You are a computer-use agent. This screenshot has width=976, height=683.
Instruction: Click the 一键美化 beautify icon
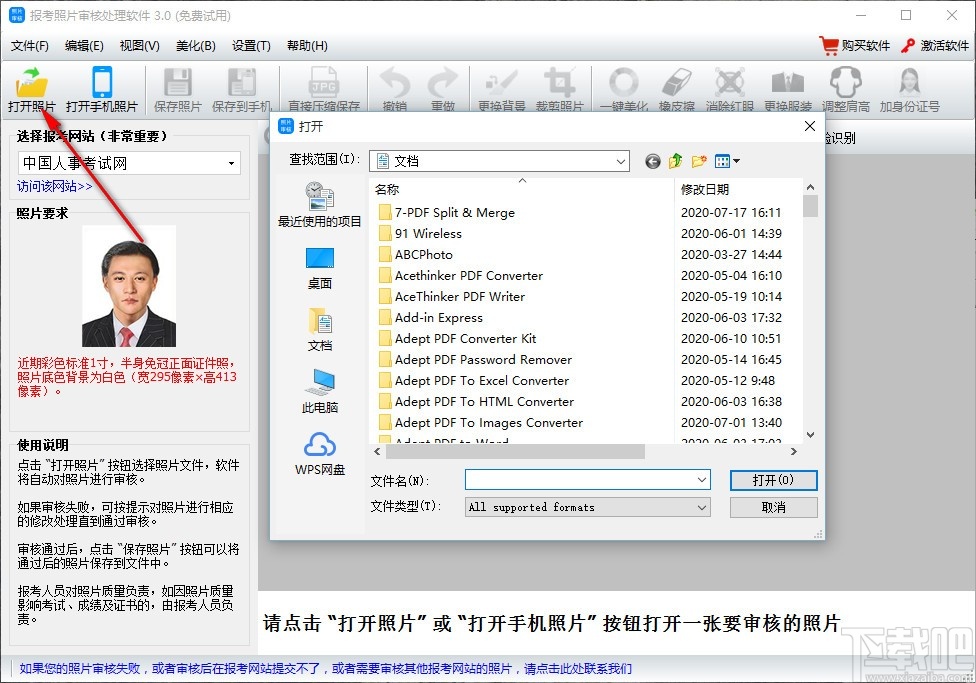pyautogui.click(x=624, y=82)
